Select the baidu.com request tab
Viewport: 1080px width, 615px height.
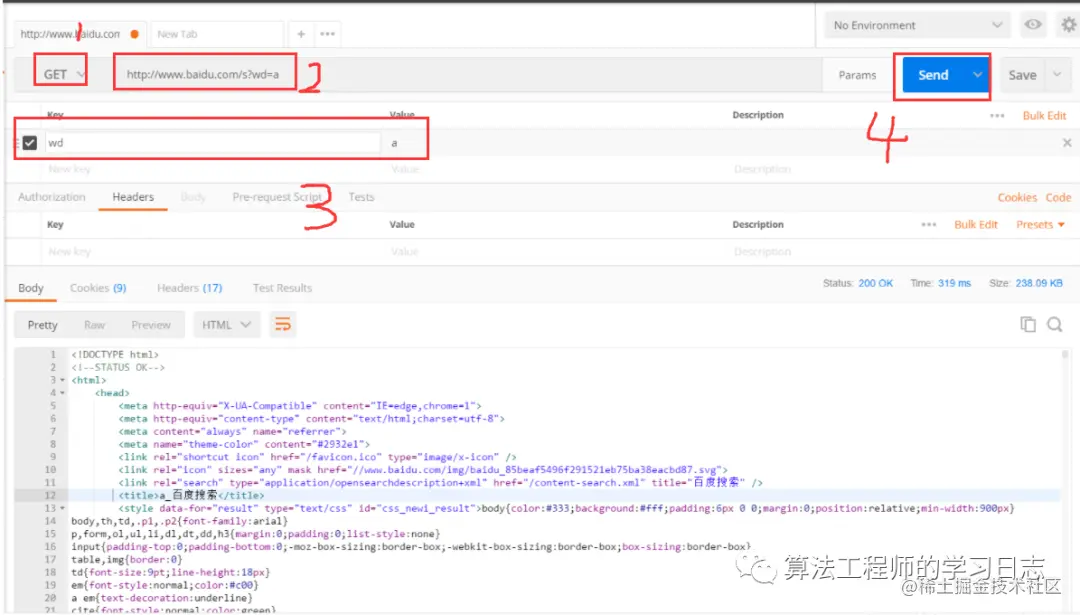[78, 34]
